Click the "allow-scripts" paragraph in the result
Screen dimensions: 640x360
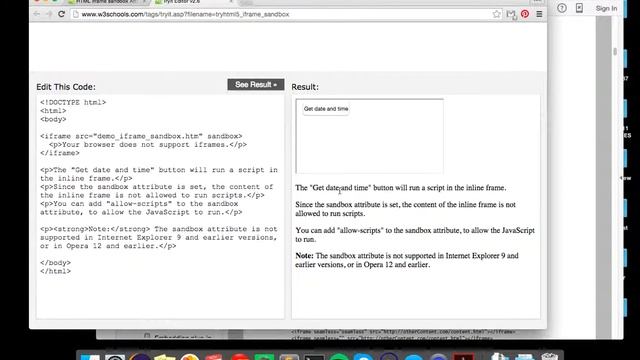415,235
